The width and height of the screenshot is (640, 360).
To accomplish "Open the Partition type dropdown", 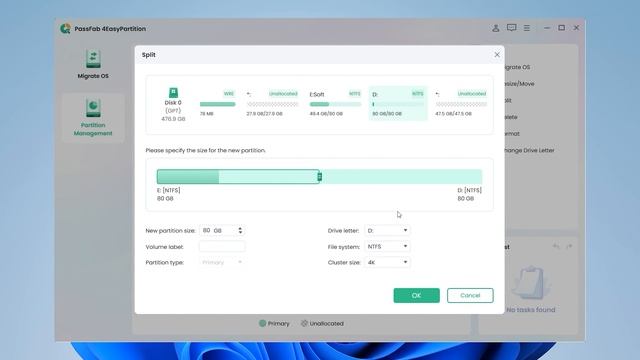I will point(222,262).
